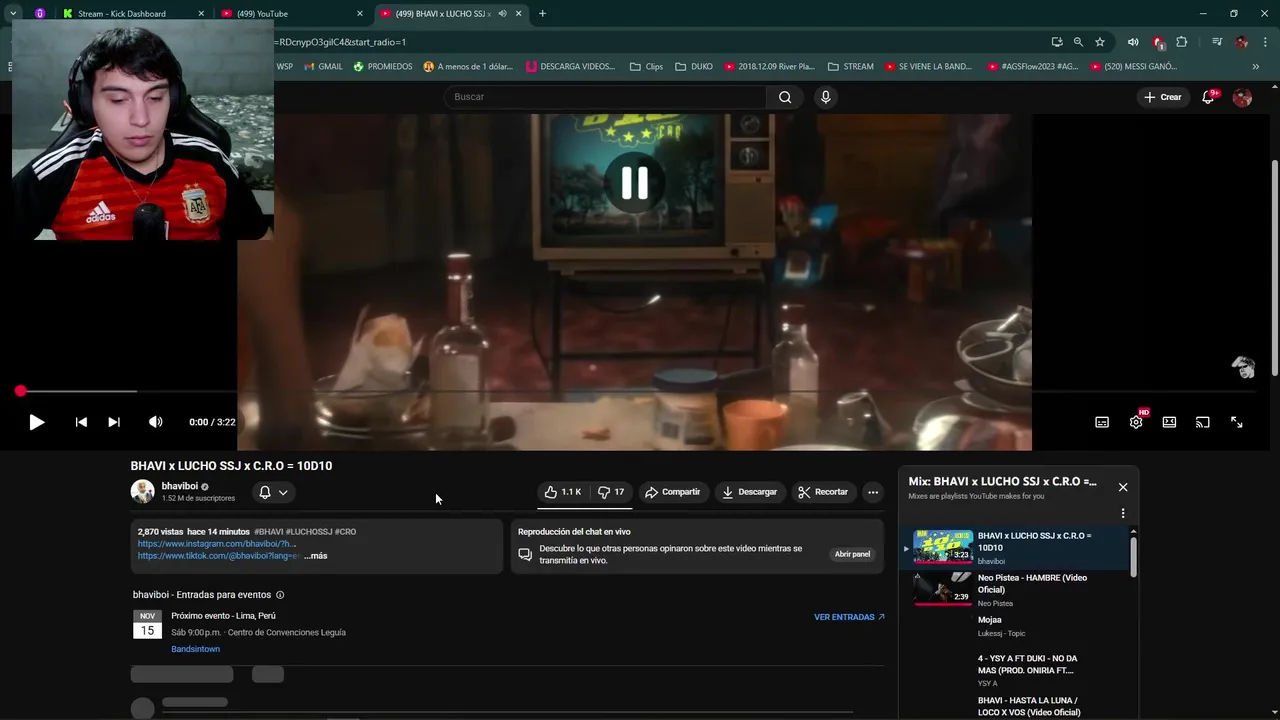This screenshot has height=720, width=1280.
Task: Click the large pause overlay on the video
Action: (634, 183)
